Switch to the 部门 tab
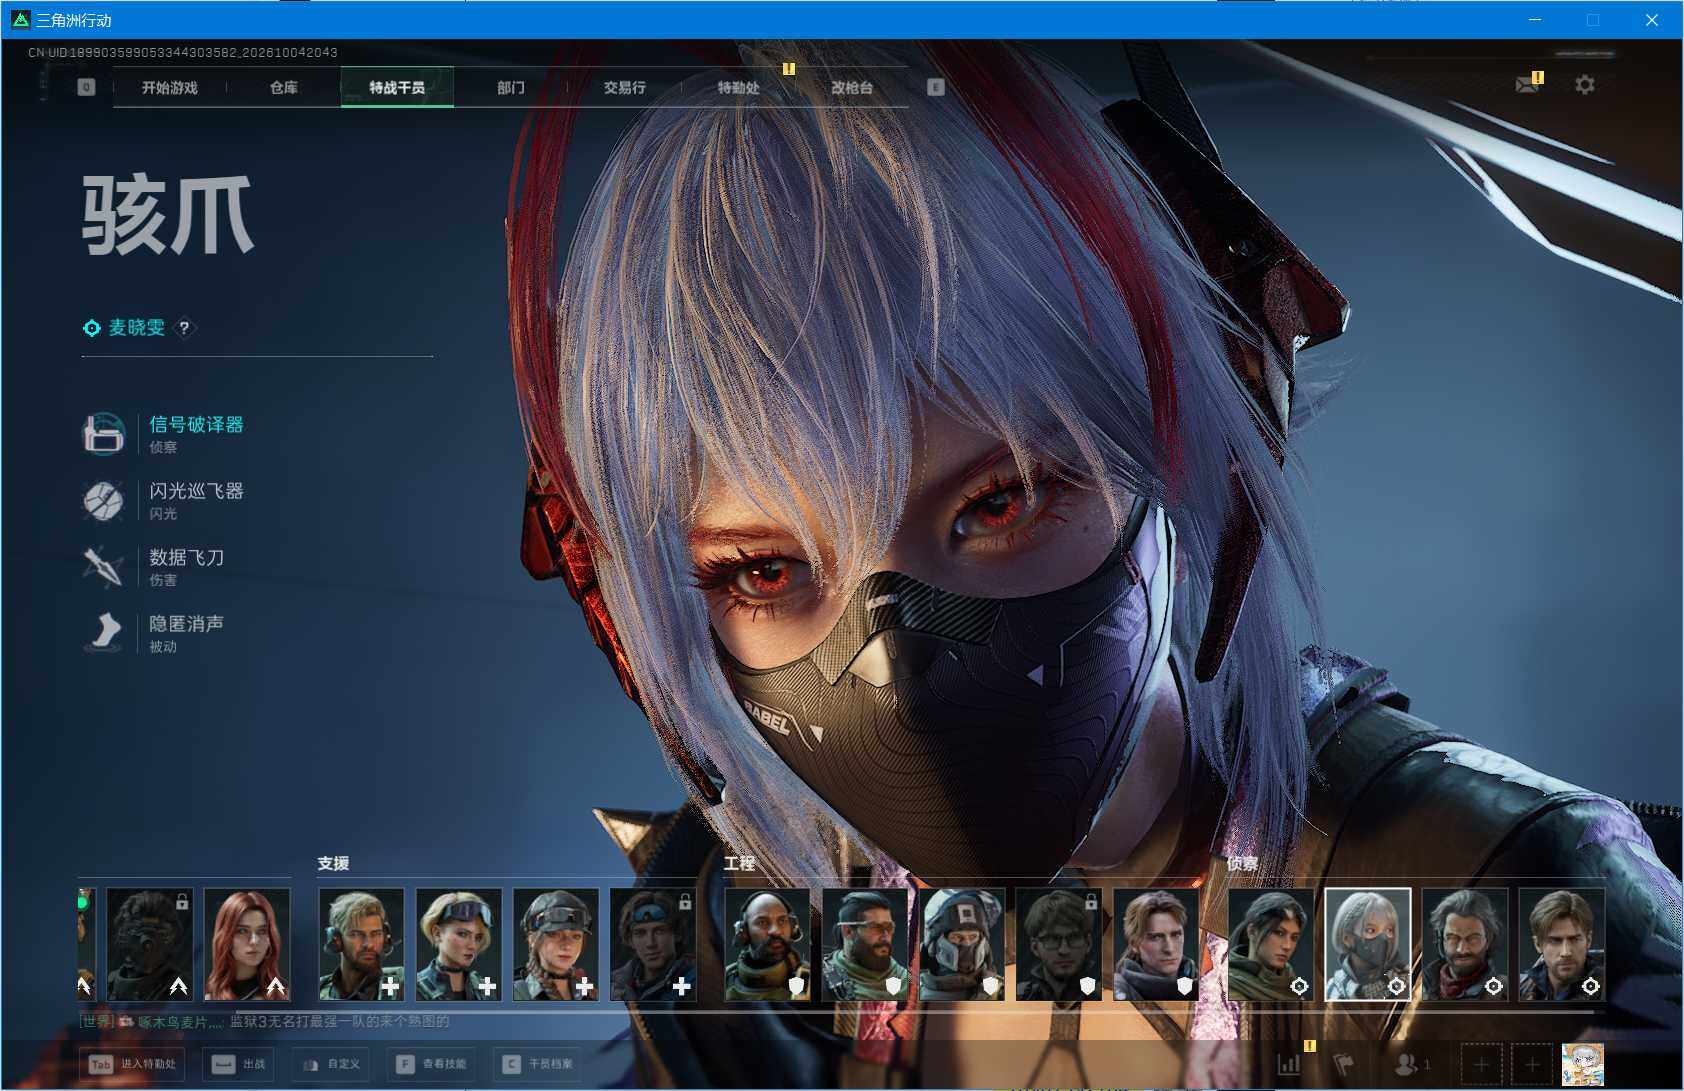The height and width of the screenshot is (1091, 1684). pyautogui.click(x=511, y=87)
